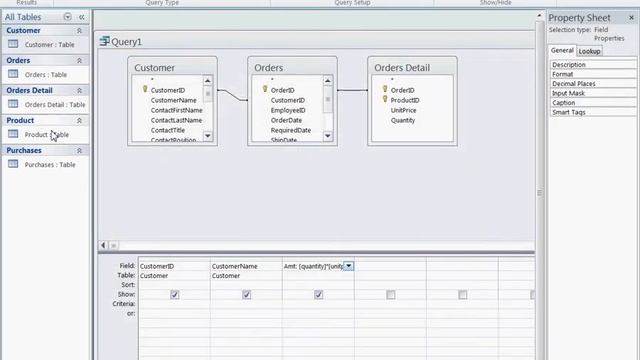Click the Orders Detail table title bar
This screenshot has width=640, height=360.
tap(412, 67)
